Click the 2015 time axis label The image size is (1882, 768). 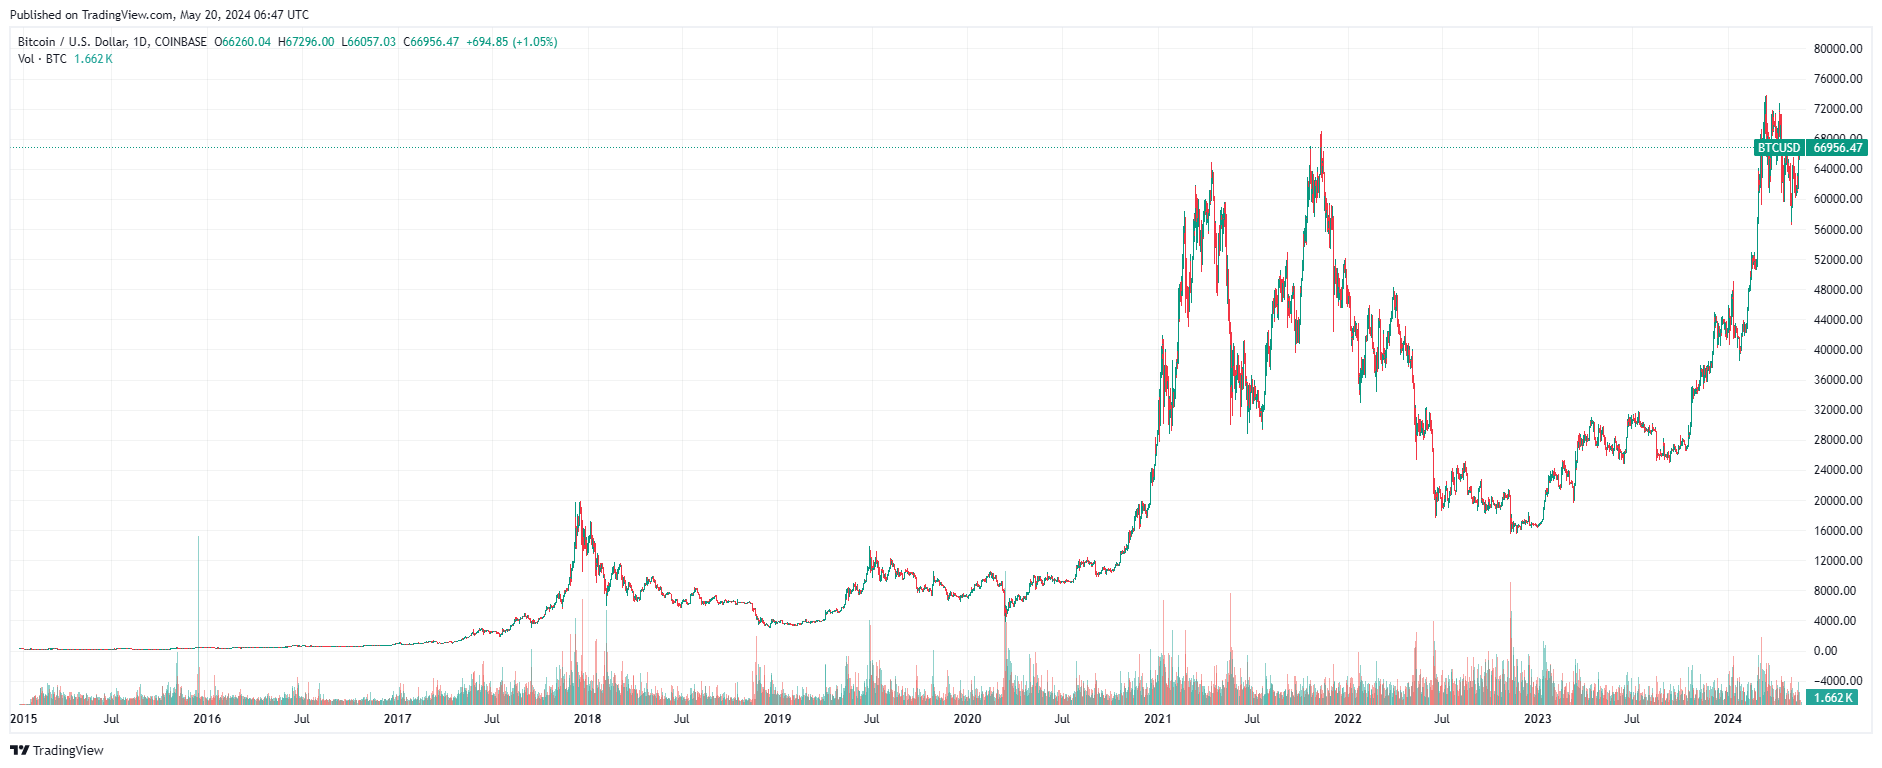23,719
